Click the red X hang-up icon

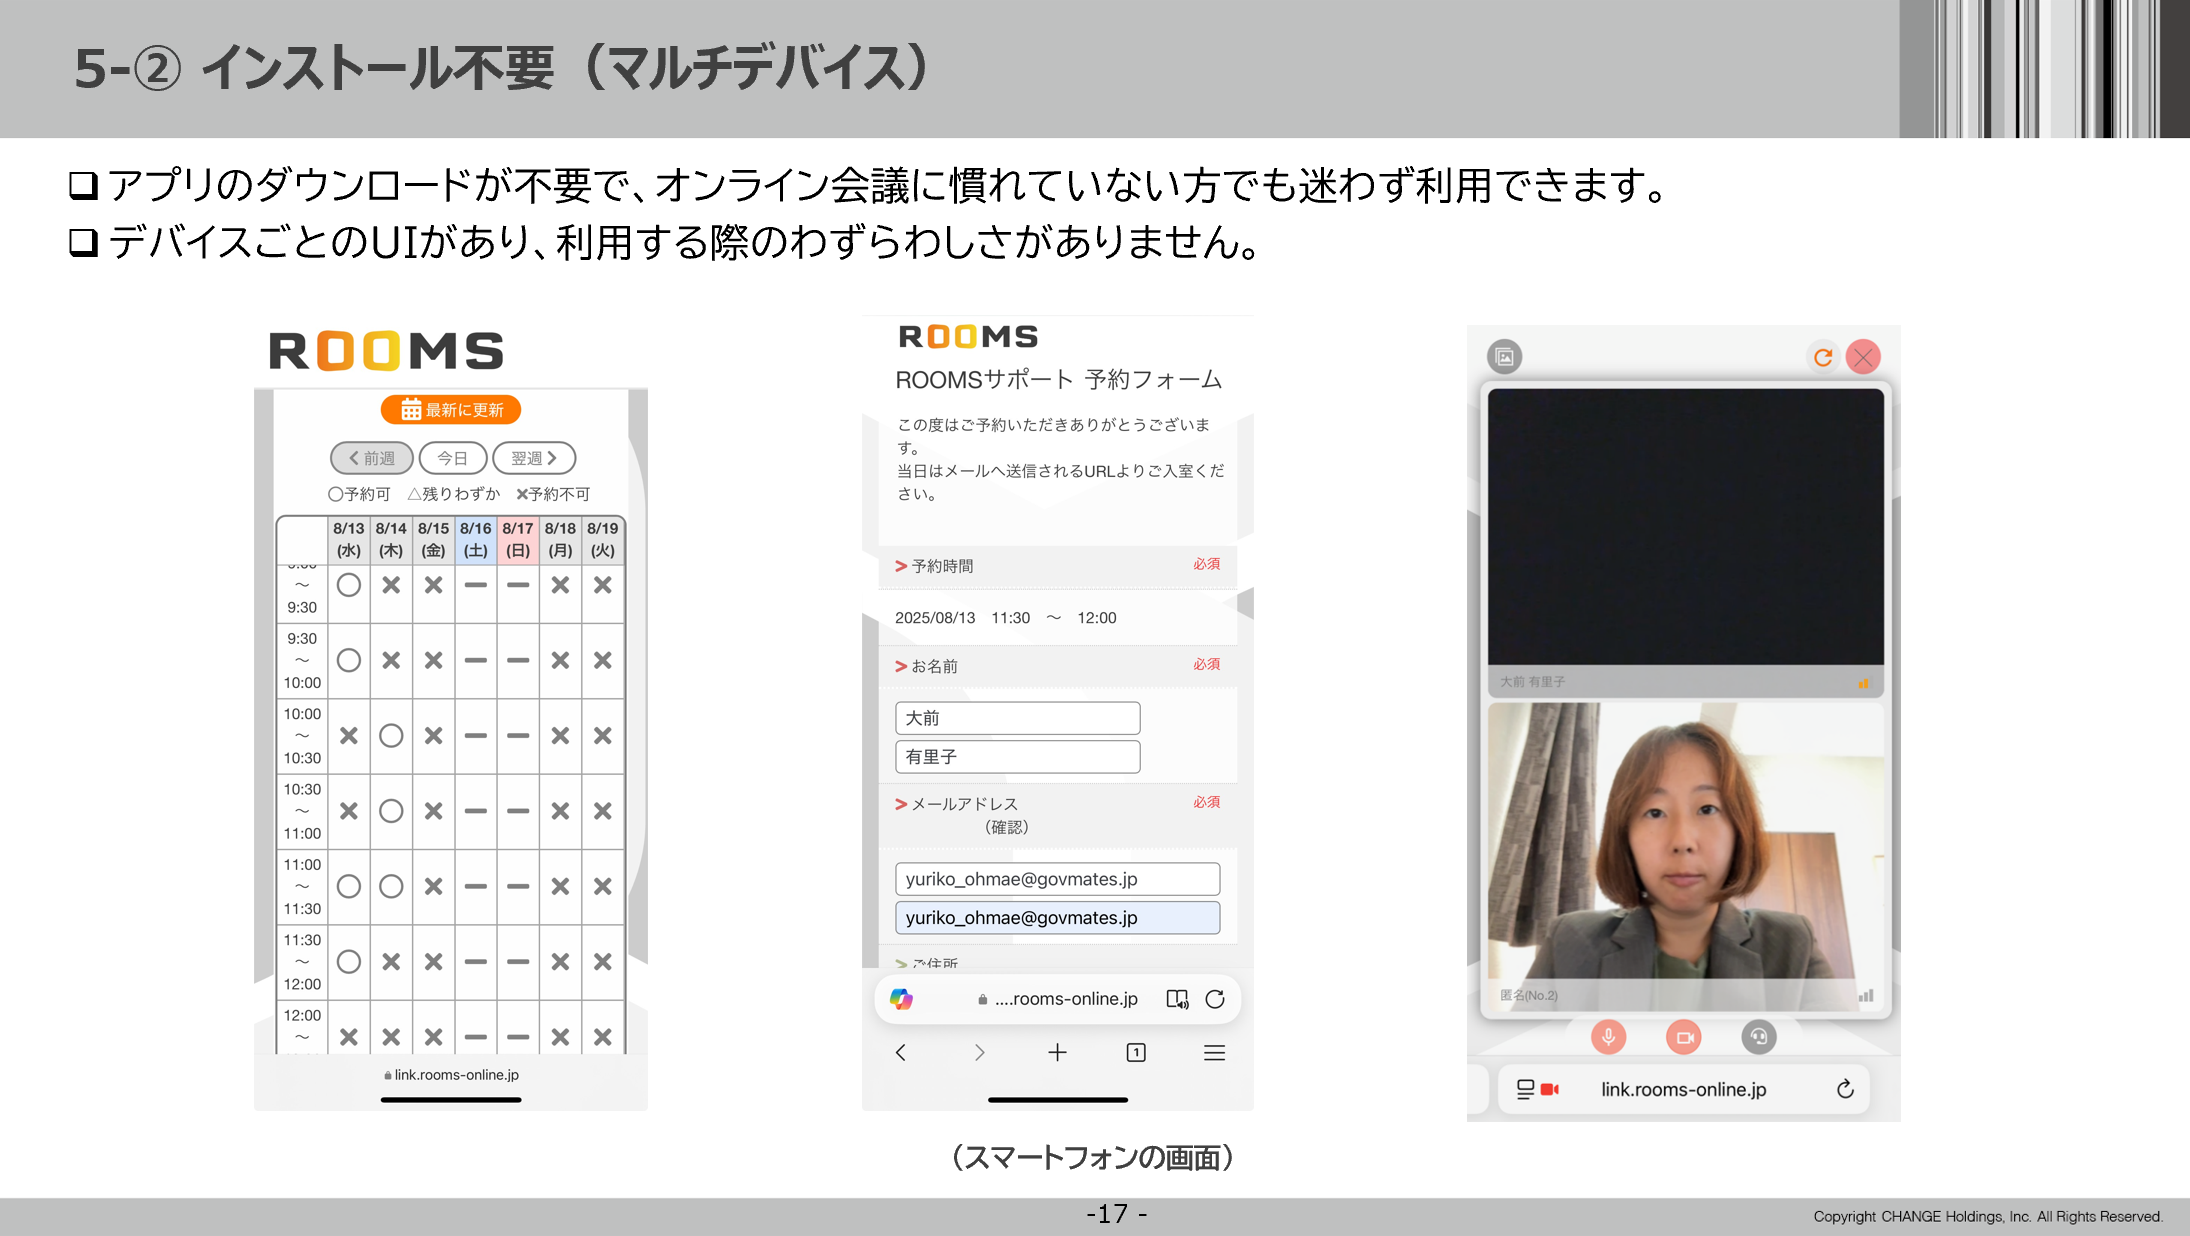tap(1863, 357)
